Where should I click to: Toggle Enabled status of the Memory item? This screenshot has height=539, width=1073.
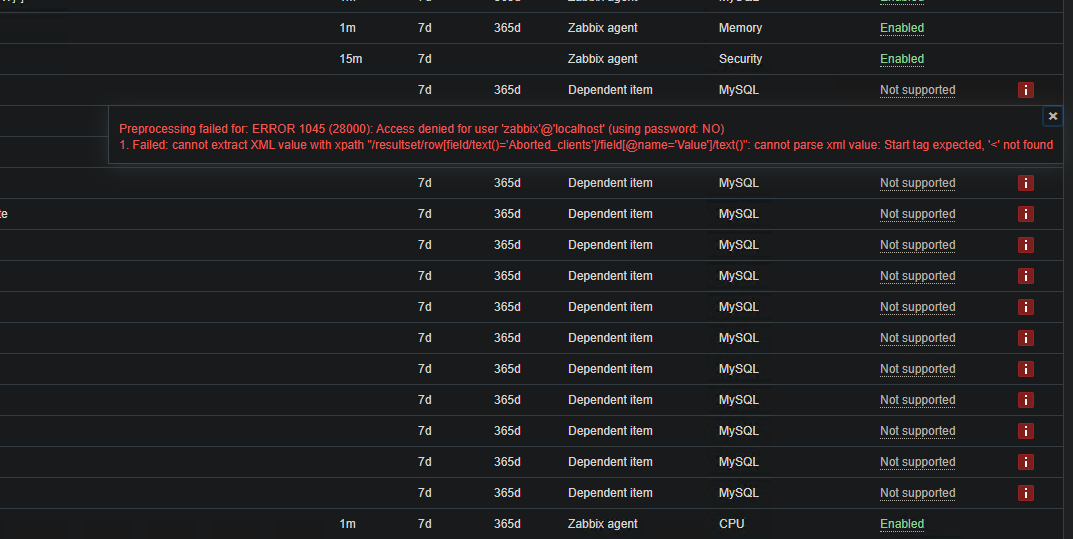(x=901, y=28)
